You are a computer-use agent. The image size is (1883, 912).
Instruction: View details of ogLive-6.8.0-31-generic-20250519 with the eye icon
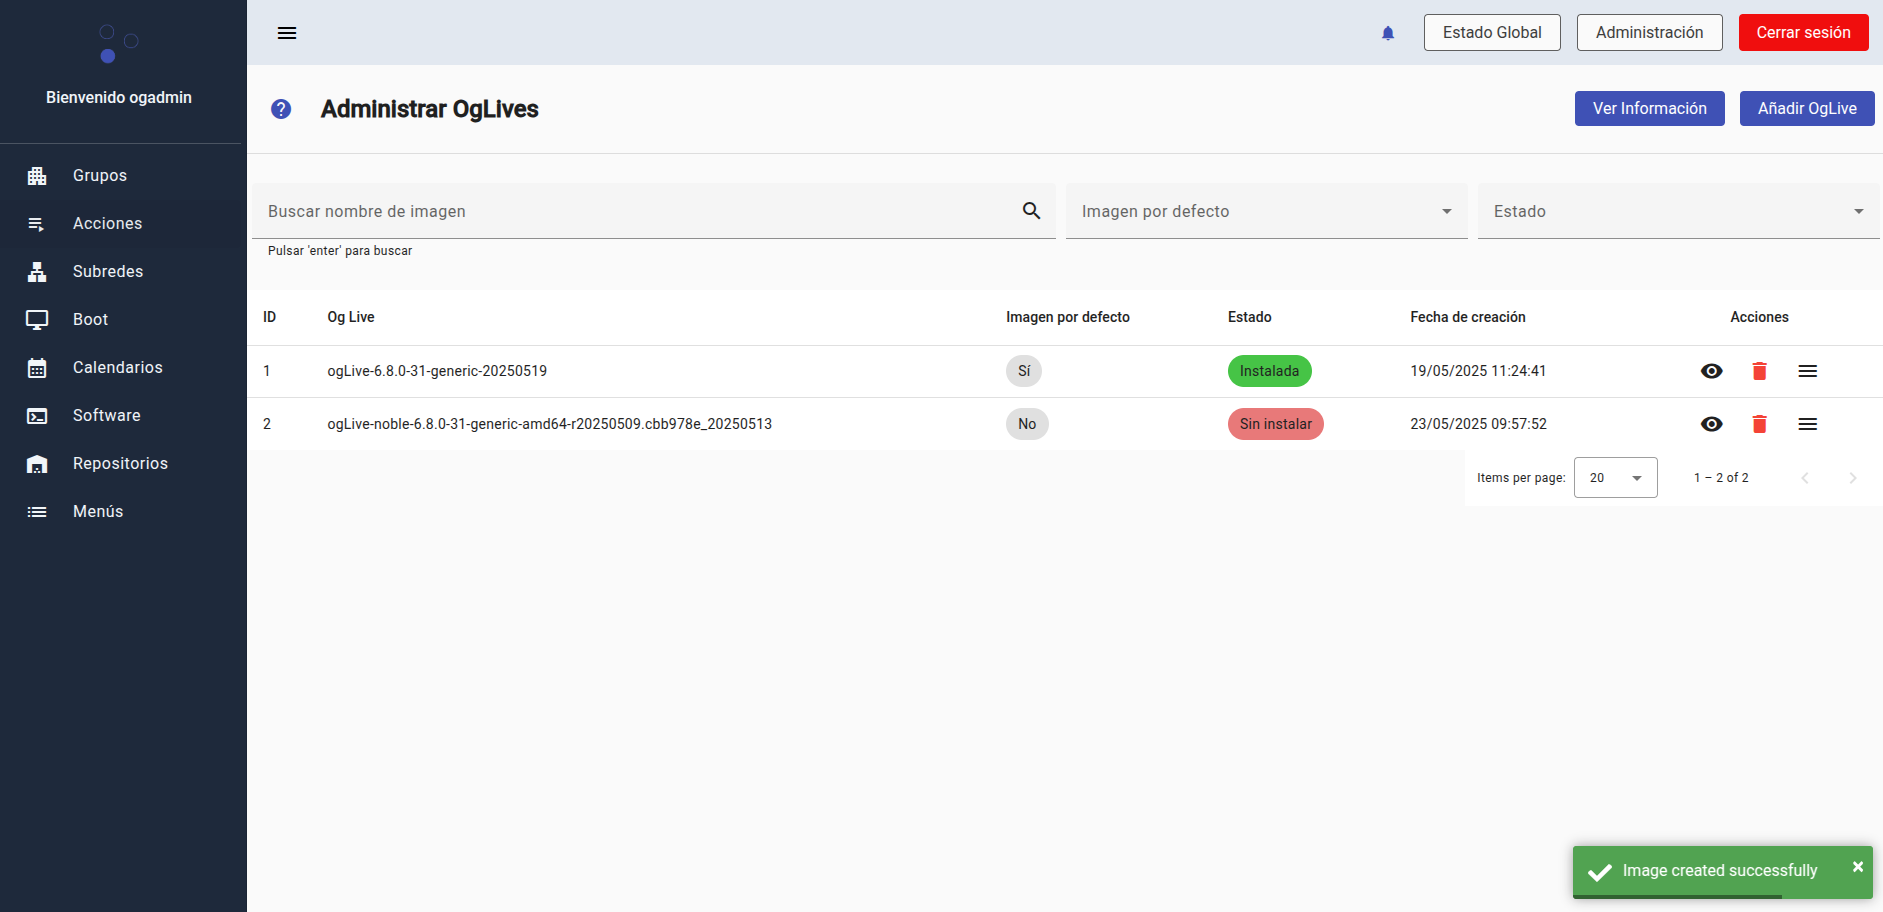[x=1711, y=371]
